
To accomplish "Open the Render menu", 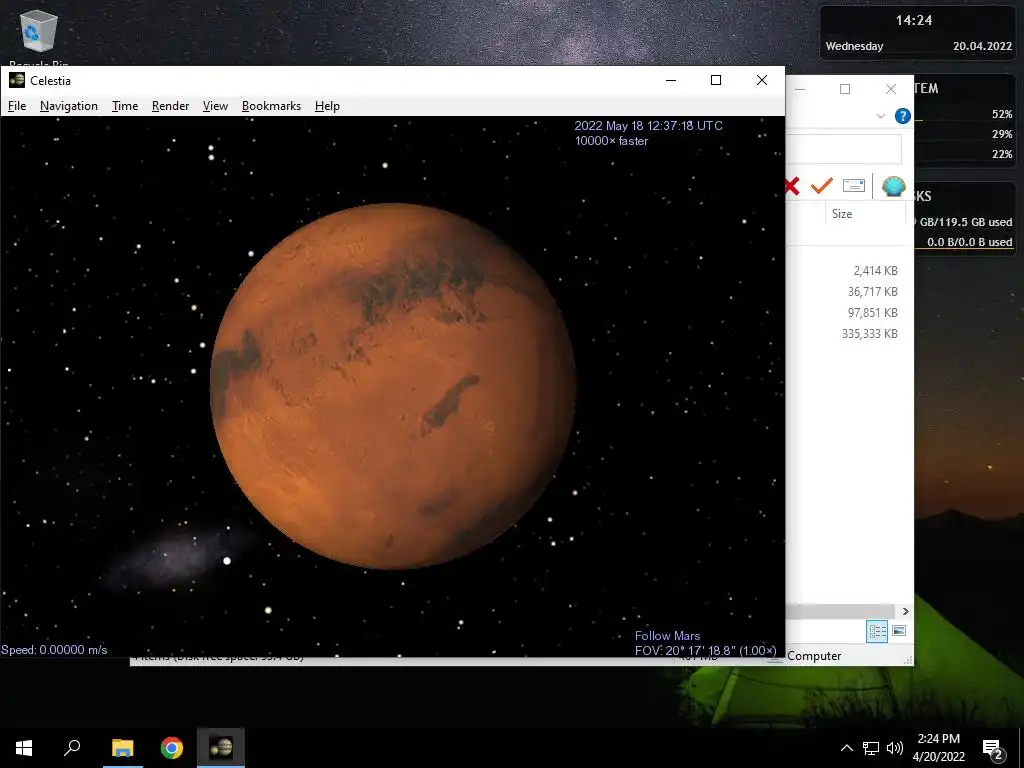I will 170,106.
